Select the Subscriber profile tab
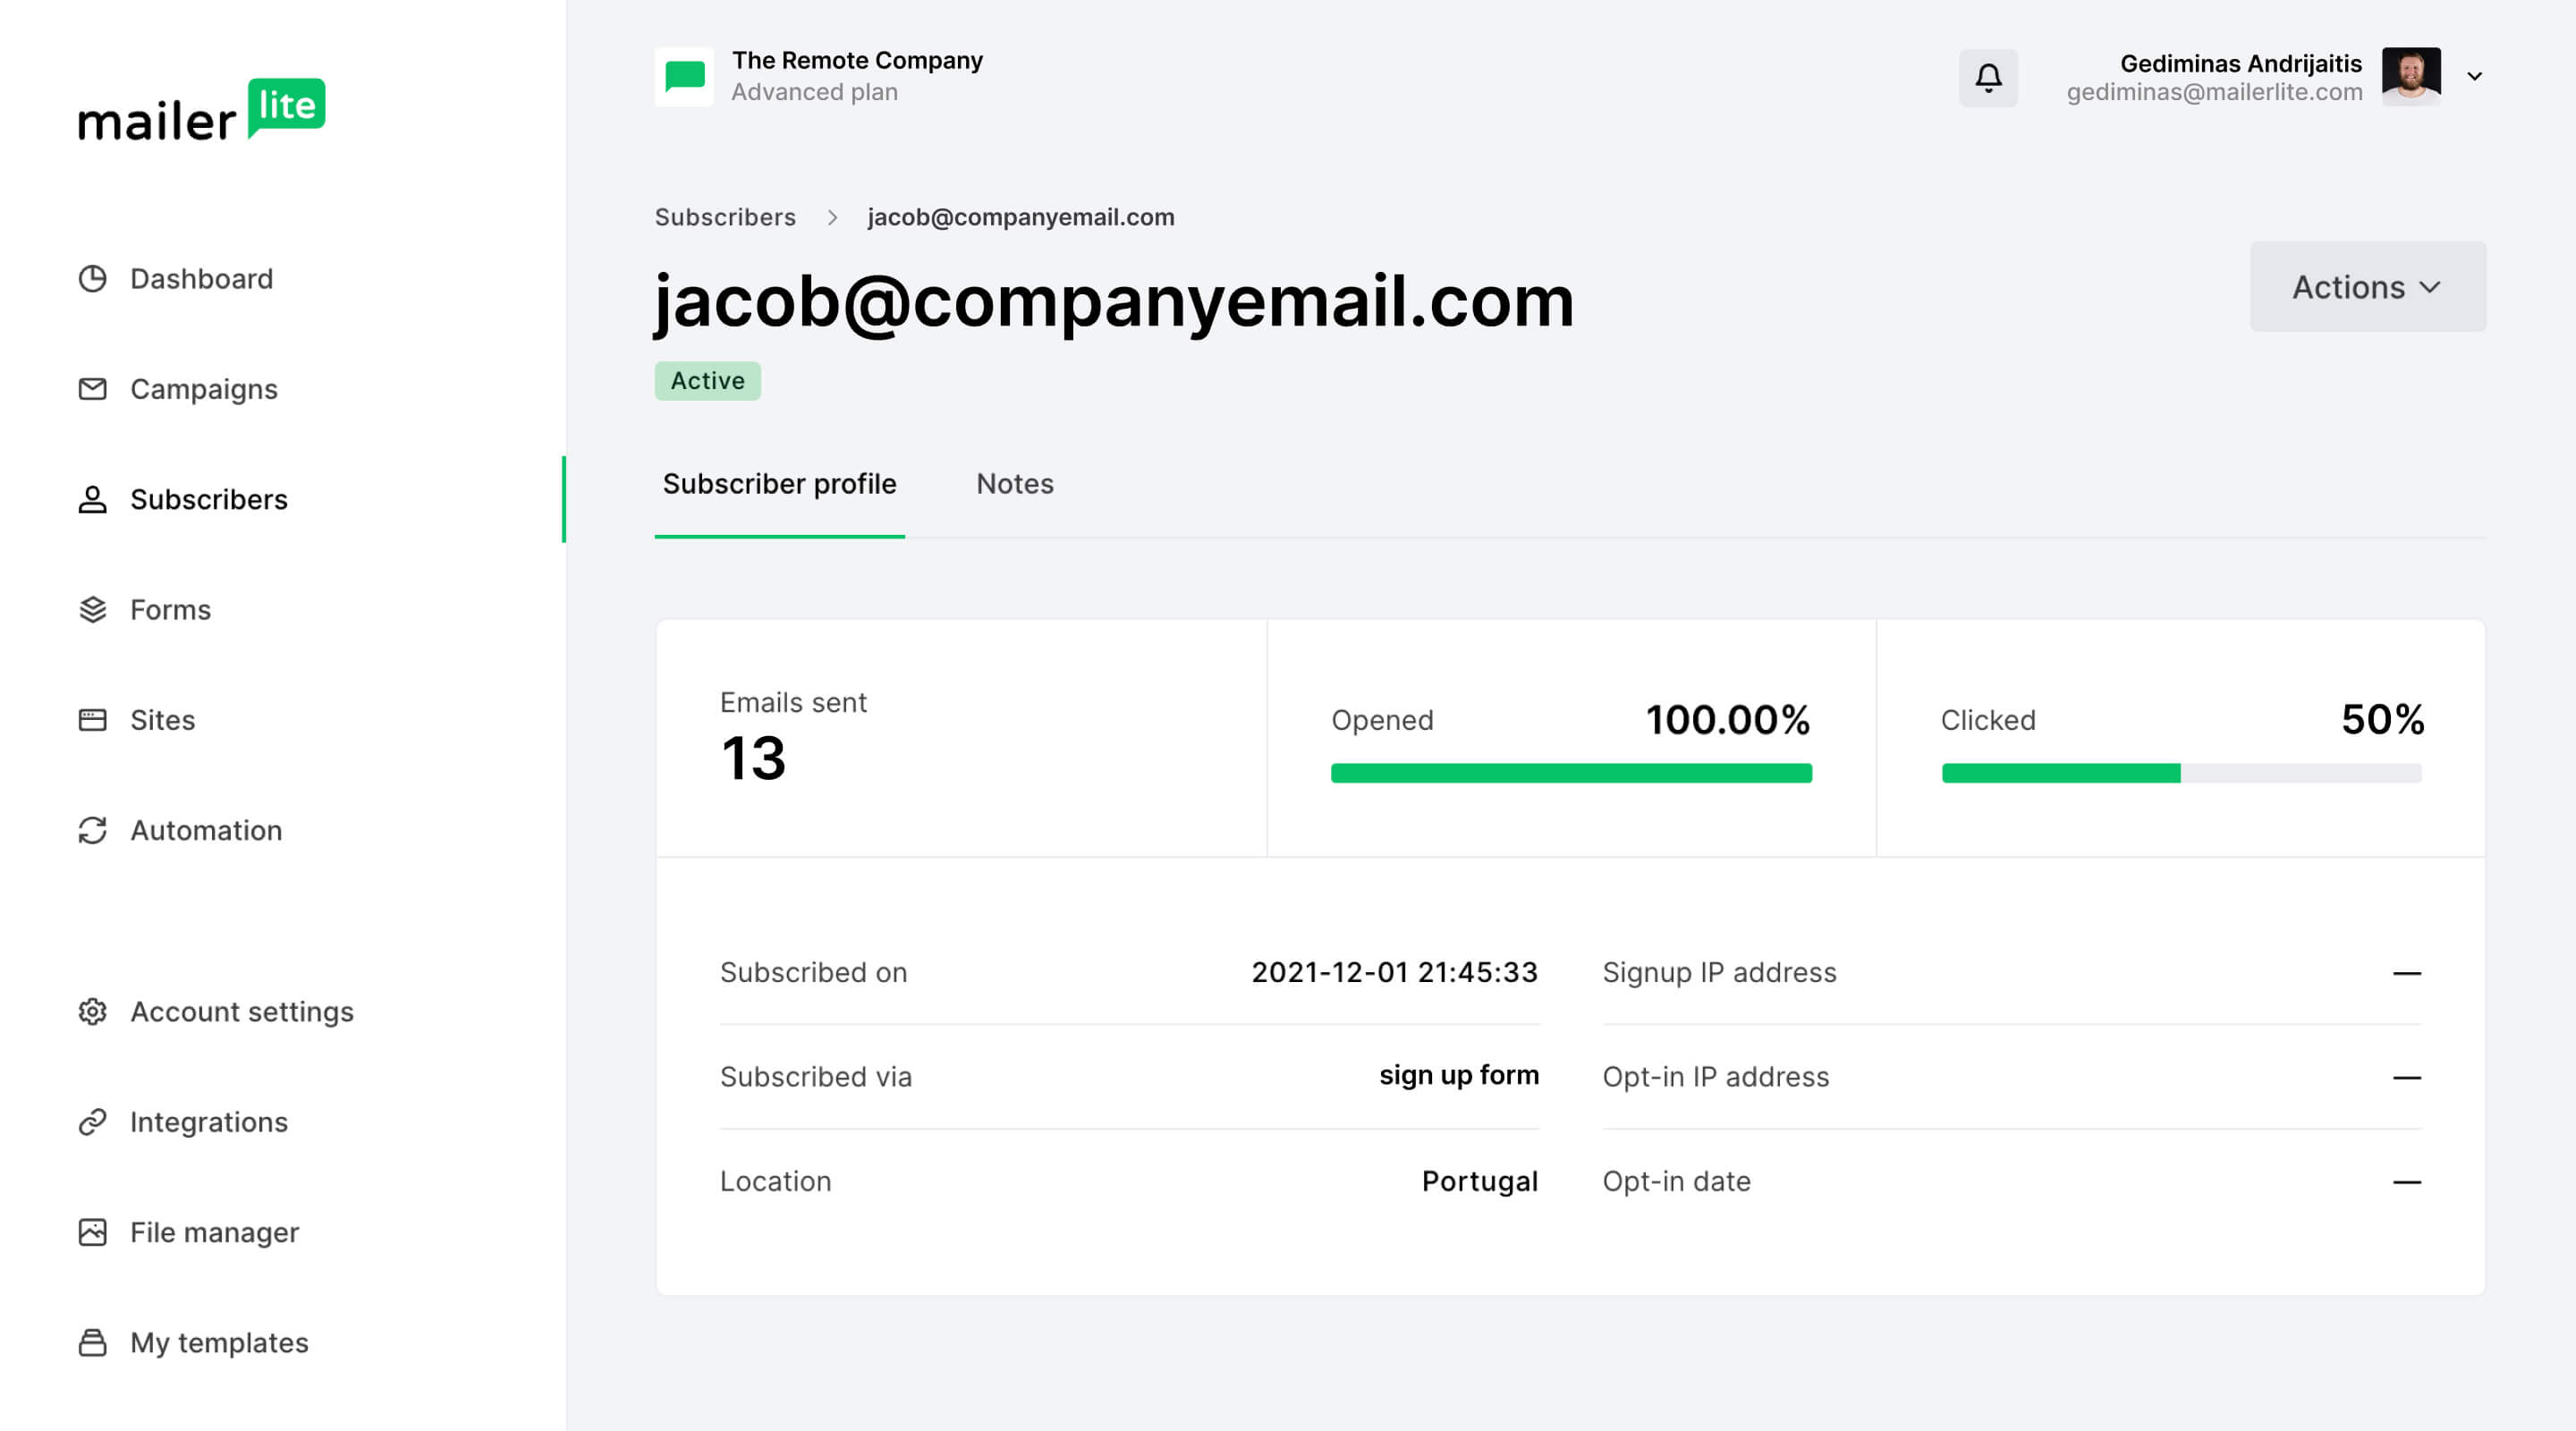Viewport: 2576px width, 1431px height. click(x=779, y=483)
